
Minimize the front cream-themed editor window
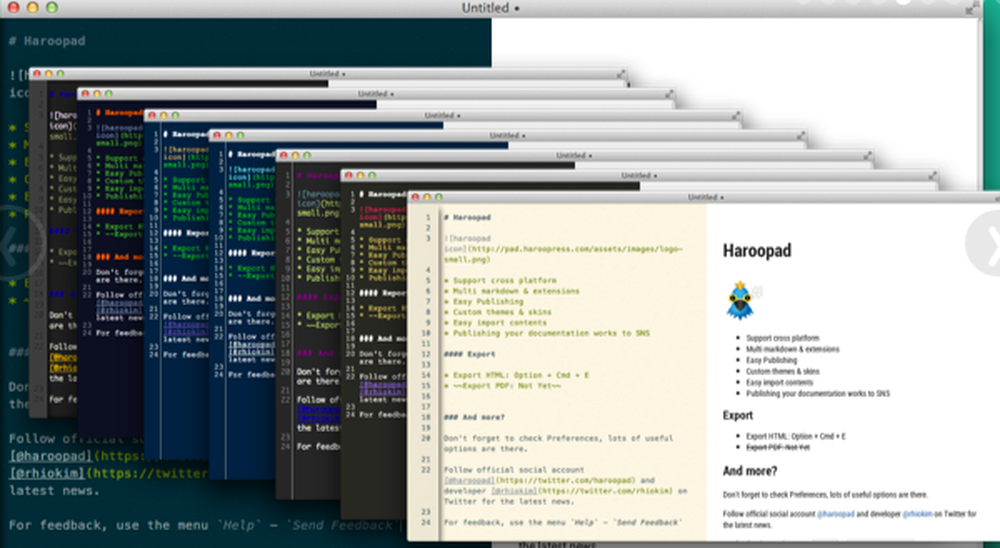pos(427,197)
